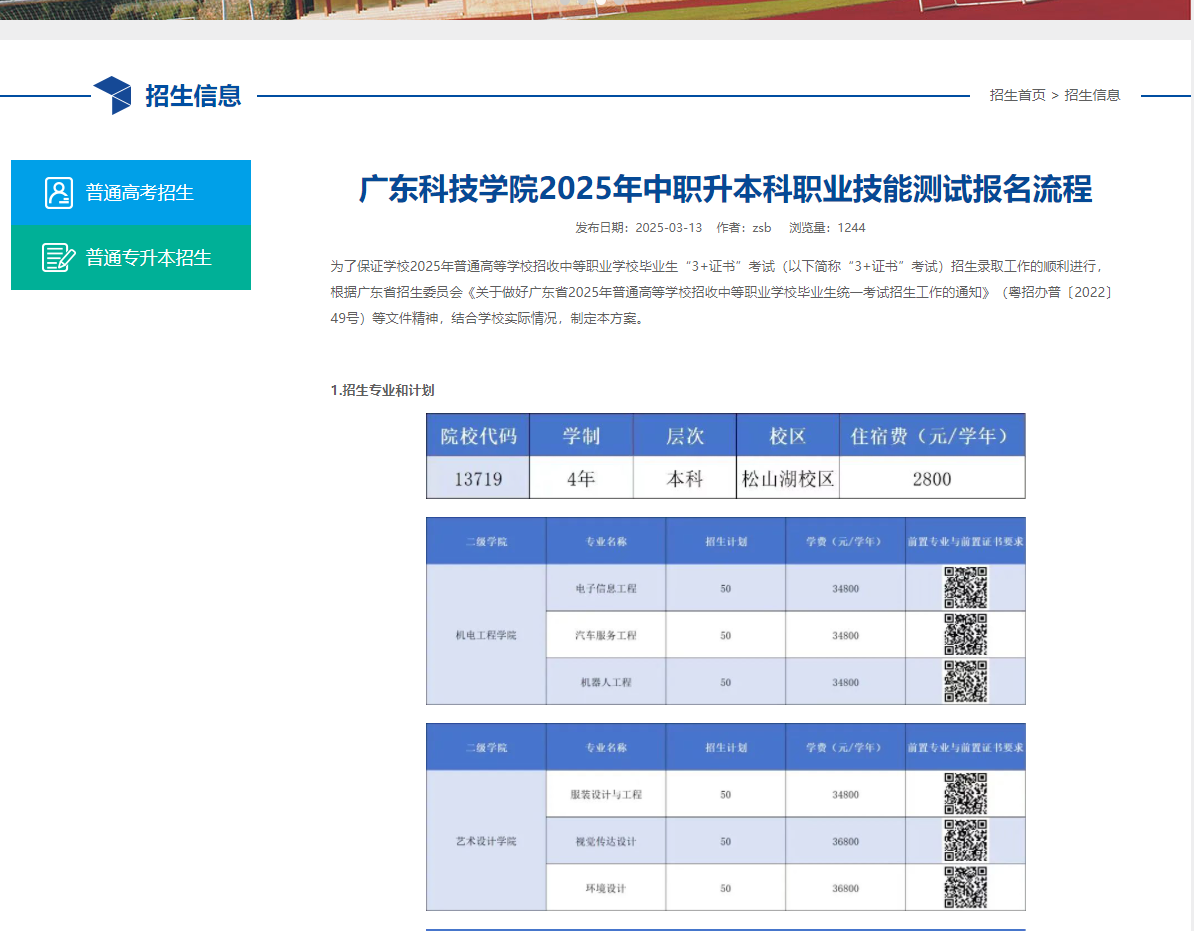
Task: Open the 招生信息 breadcrumb link
Action: (x=1090, y=95)
